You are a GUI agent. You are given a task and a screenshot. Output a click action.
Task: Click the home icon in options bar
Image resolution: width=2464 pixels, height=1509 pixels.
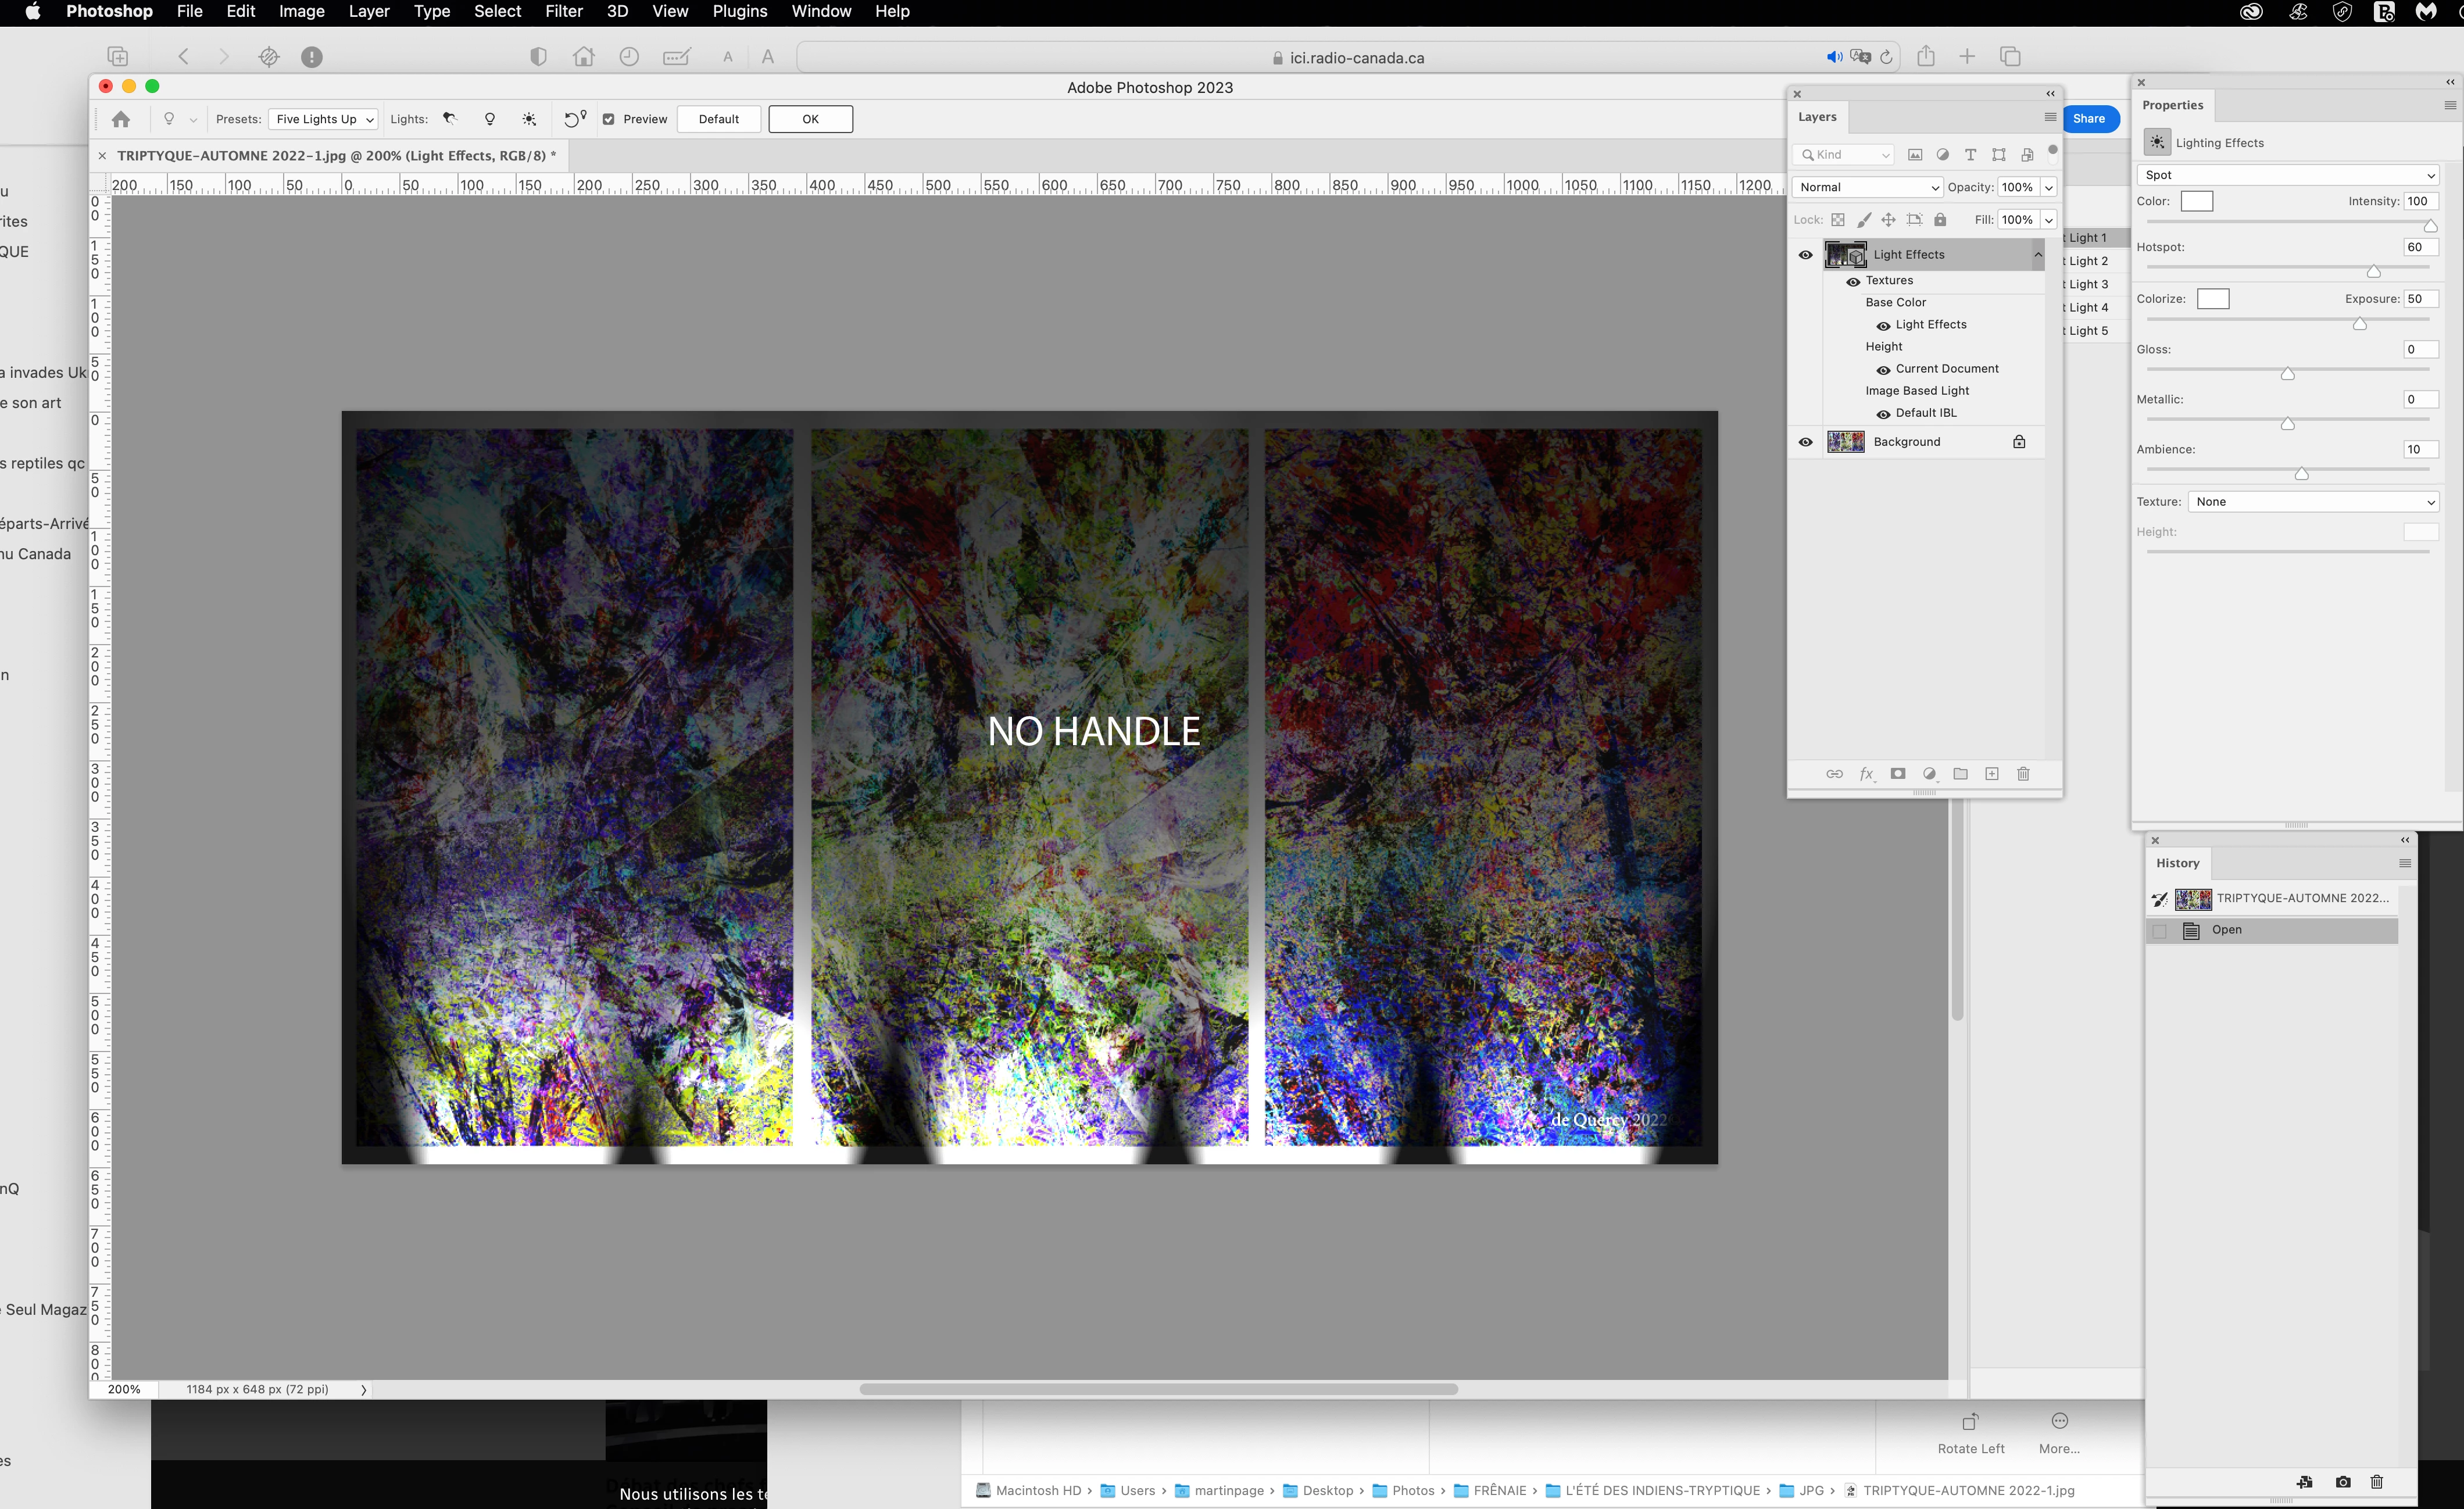click(x=121, y=119)
